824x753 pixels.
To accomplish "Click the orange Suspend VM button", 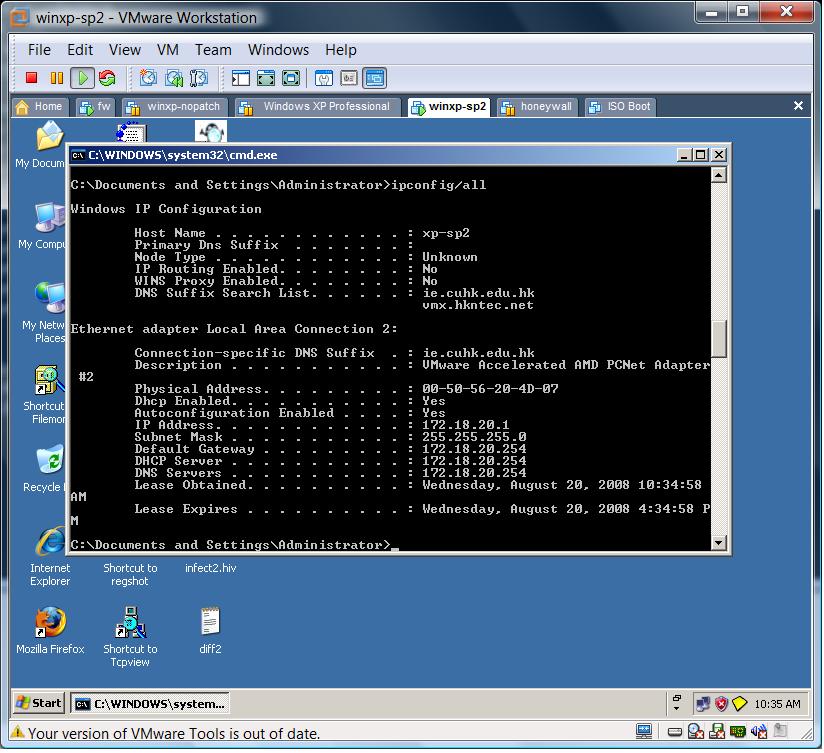I will pyautogui.click(x=56, y=78).
